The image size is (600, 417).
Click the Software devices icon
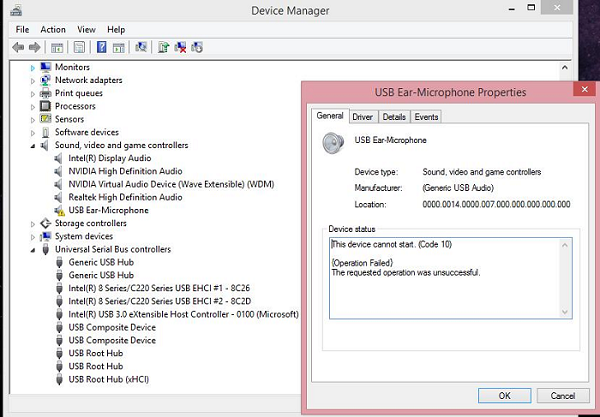[x=46, y=132]
